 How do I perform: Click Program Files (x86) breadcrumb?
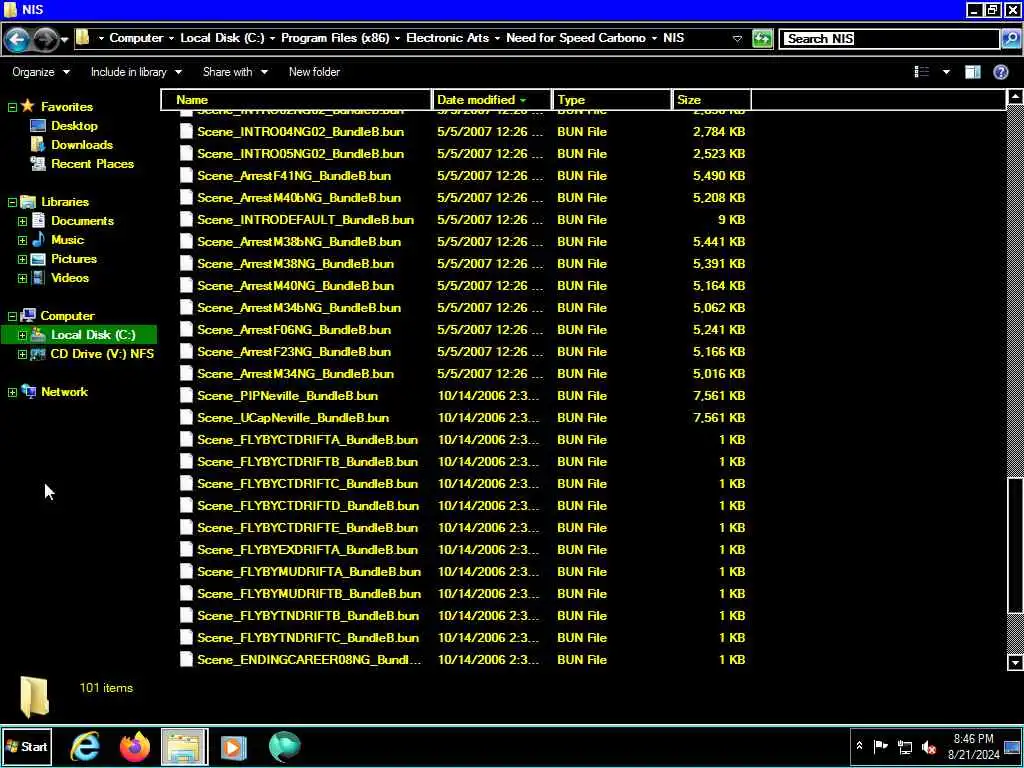(335, 38)
